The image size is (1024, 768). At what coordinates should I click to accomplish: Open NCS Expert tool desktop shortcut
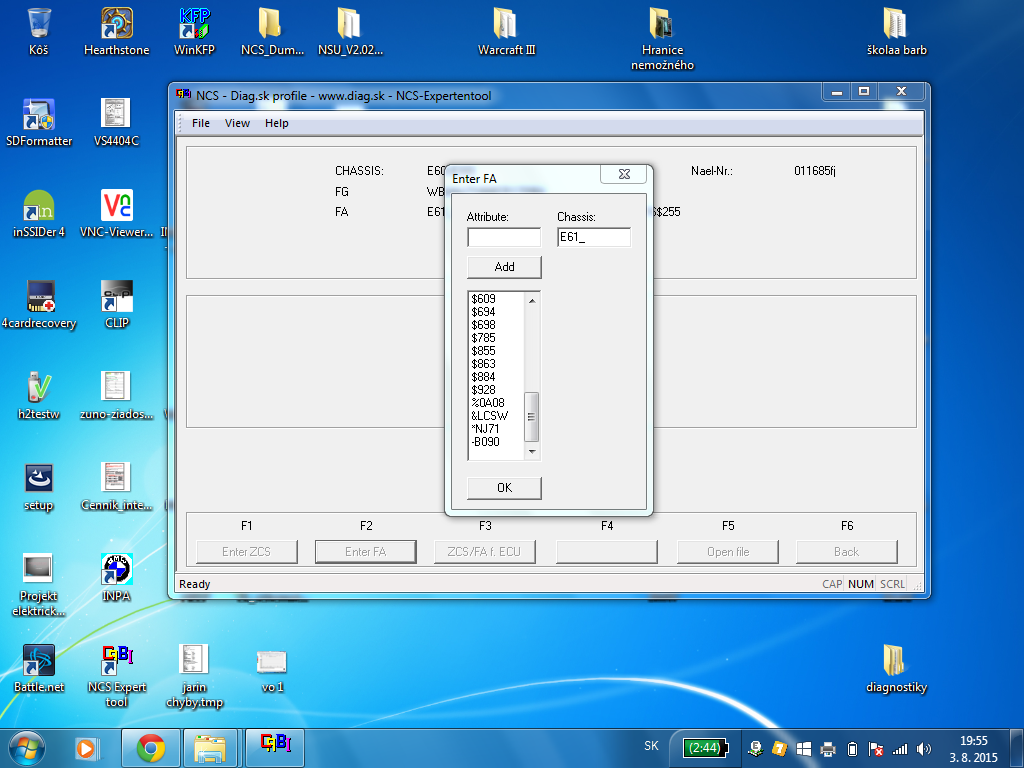pyautogui.click(x=117, y=661)
